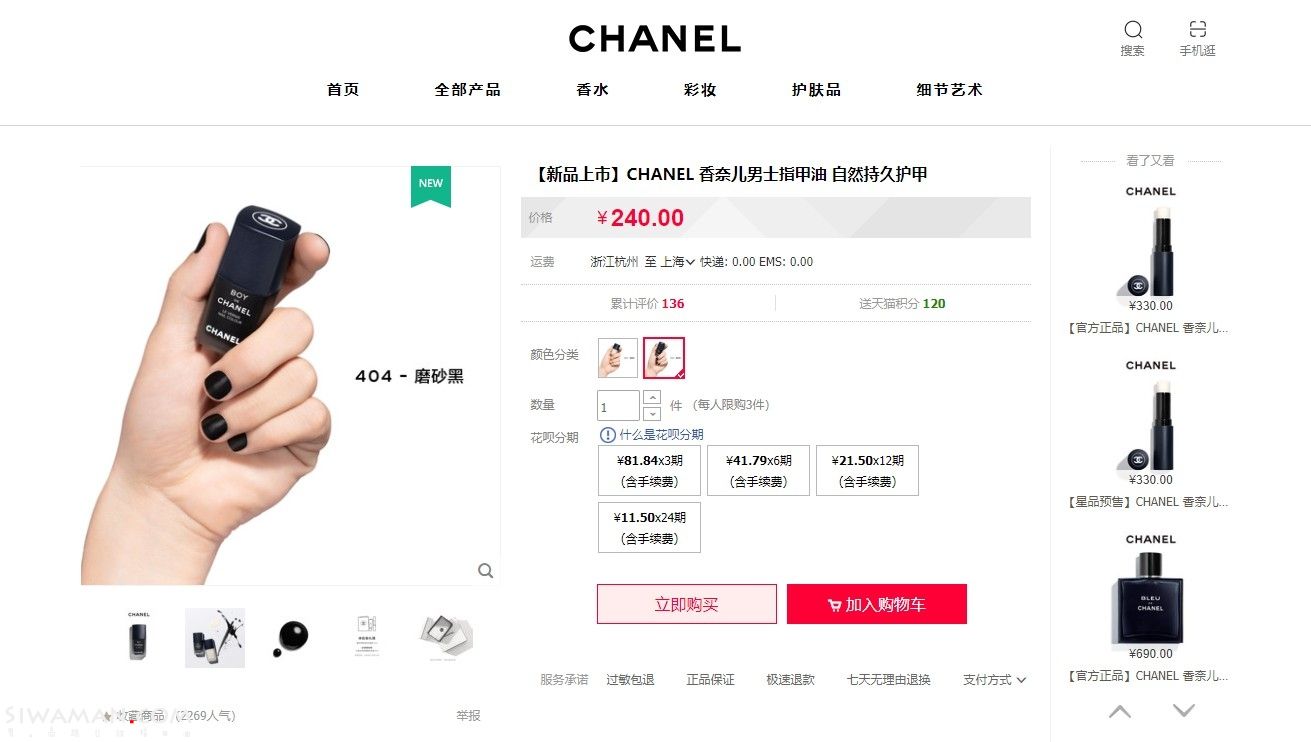The image size is (1311, 742).
Task: Click the 什么是花呗分期 info icon
Action: click(x=608, y=435)
